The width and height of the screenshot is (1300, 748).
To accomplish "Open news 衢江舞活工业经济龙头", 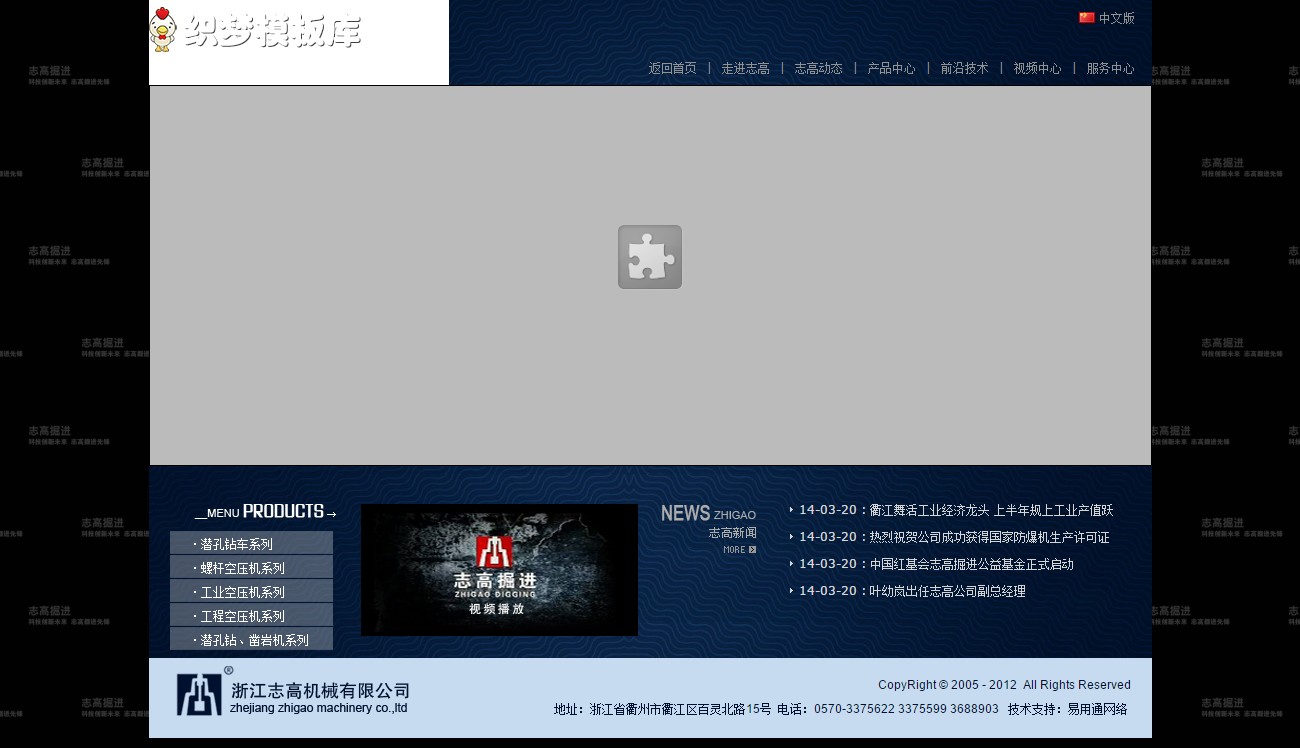I will pos(991,510).
